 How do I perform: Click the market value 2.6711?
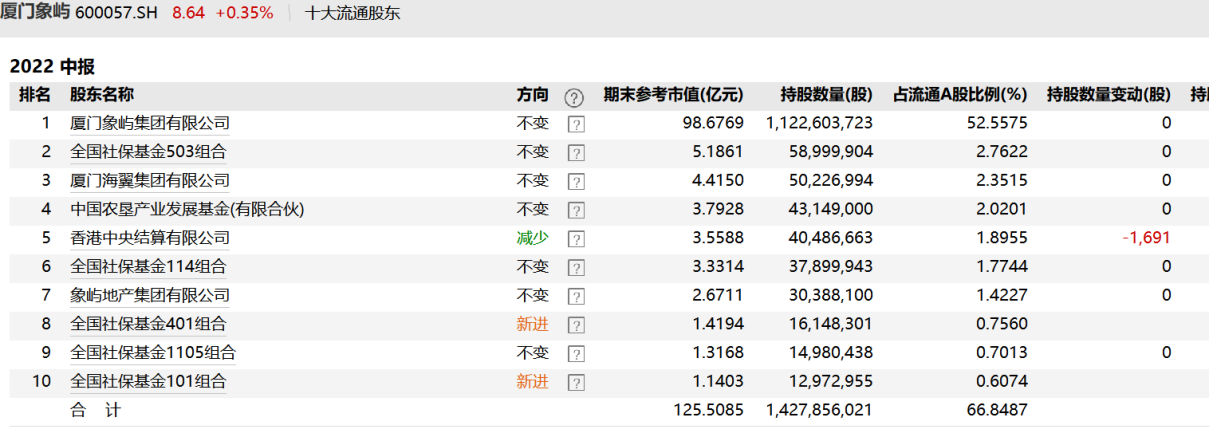click(x=718, y=295)
